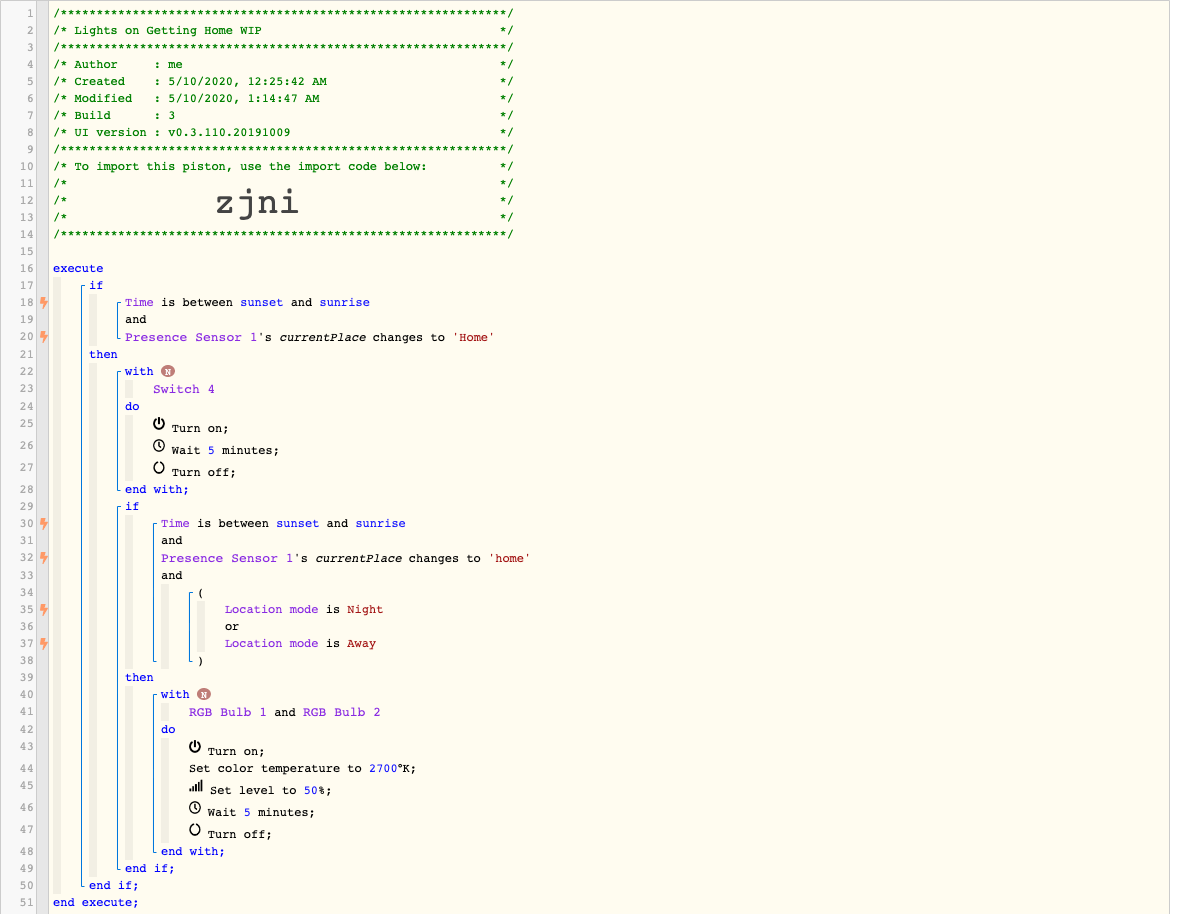Screen dimensions: 1178x914
Task: Click 'end if;' on line 50
Action: click(x=113, y=885)
